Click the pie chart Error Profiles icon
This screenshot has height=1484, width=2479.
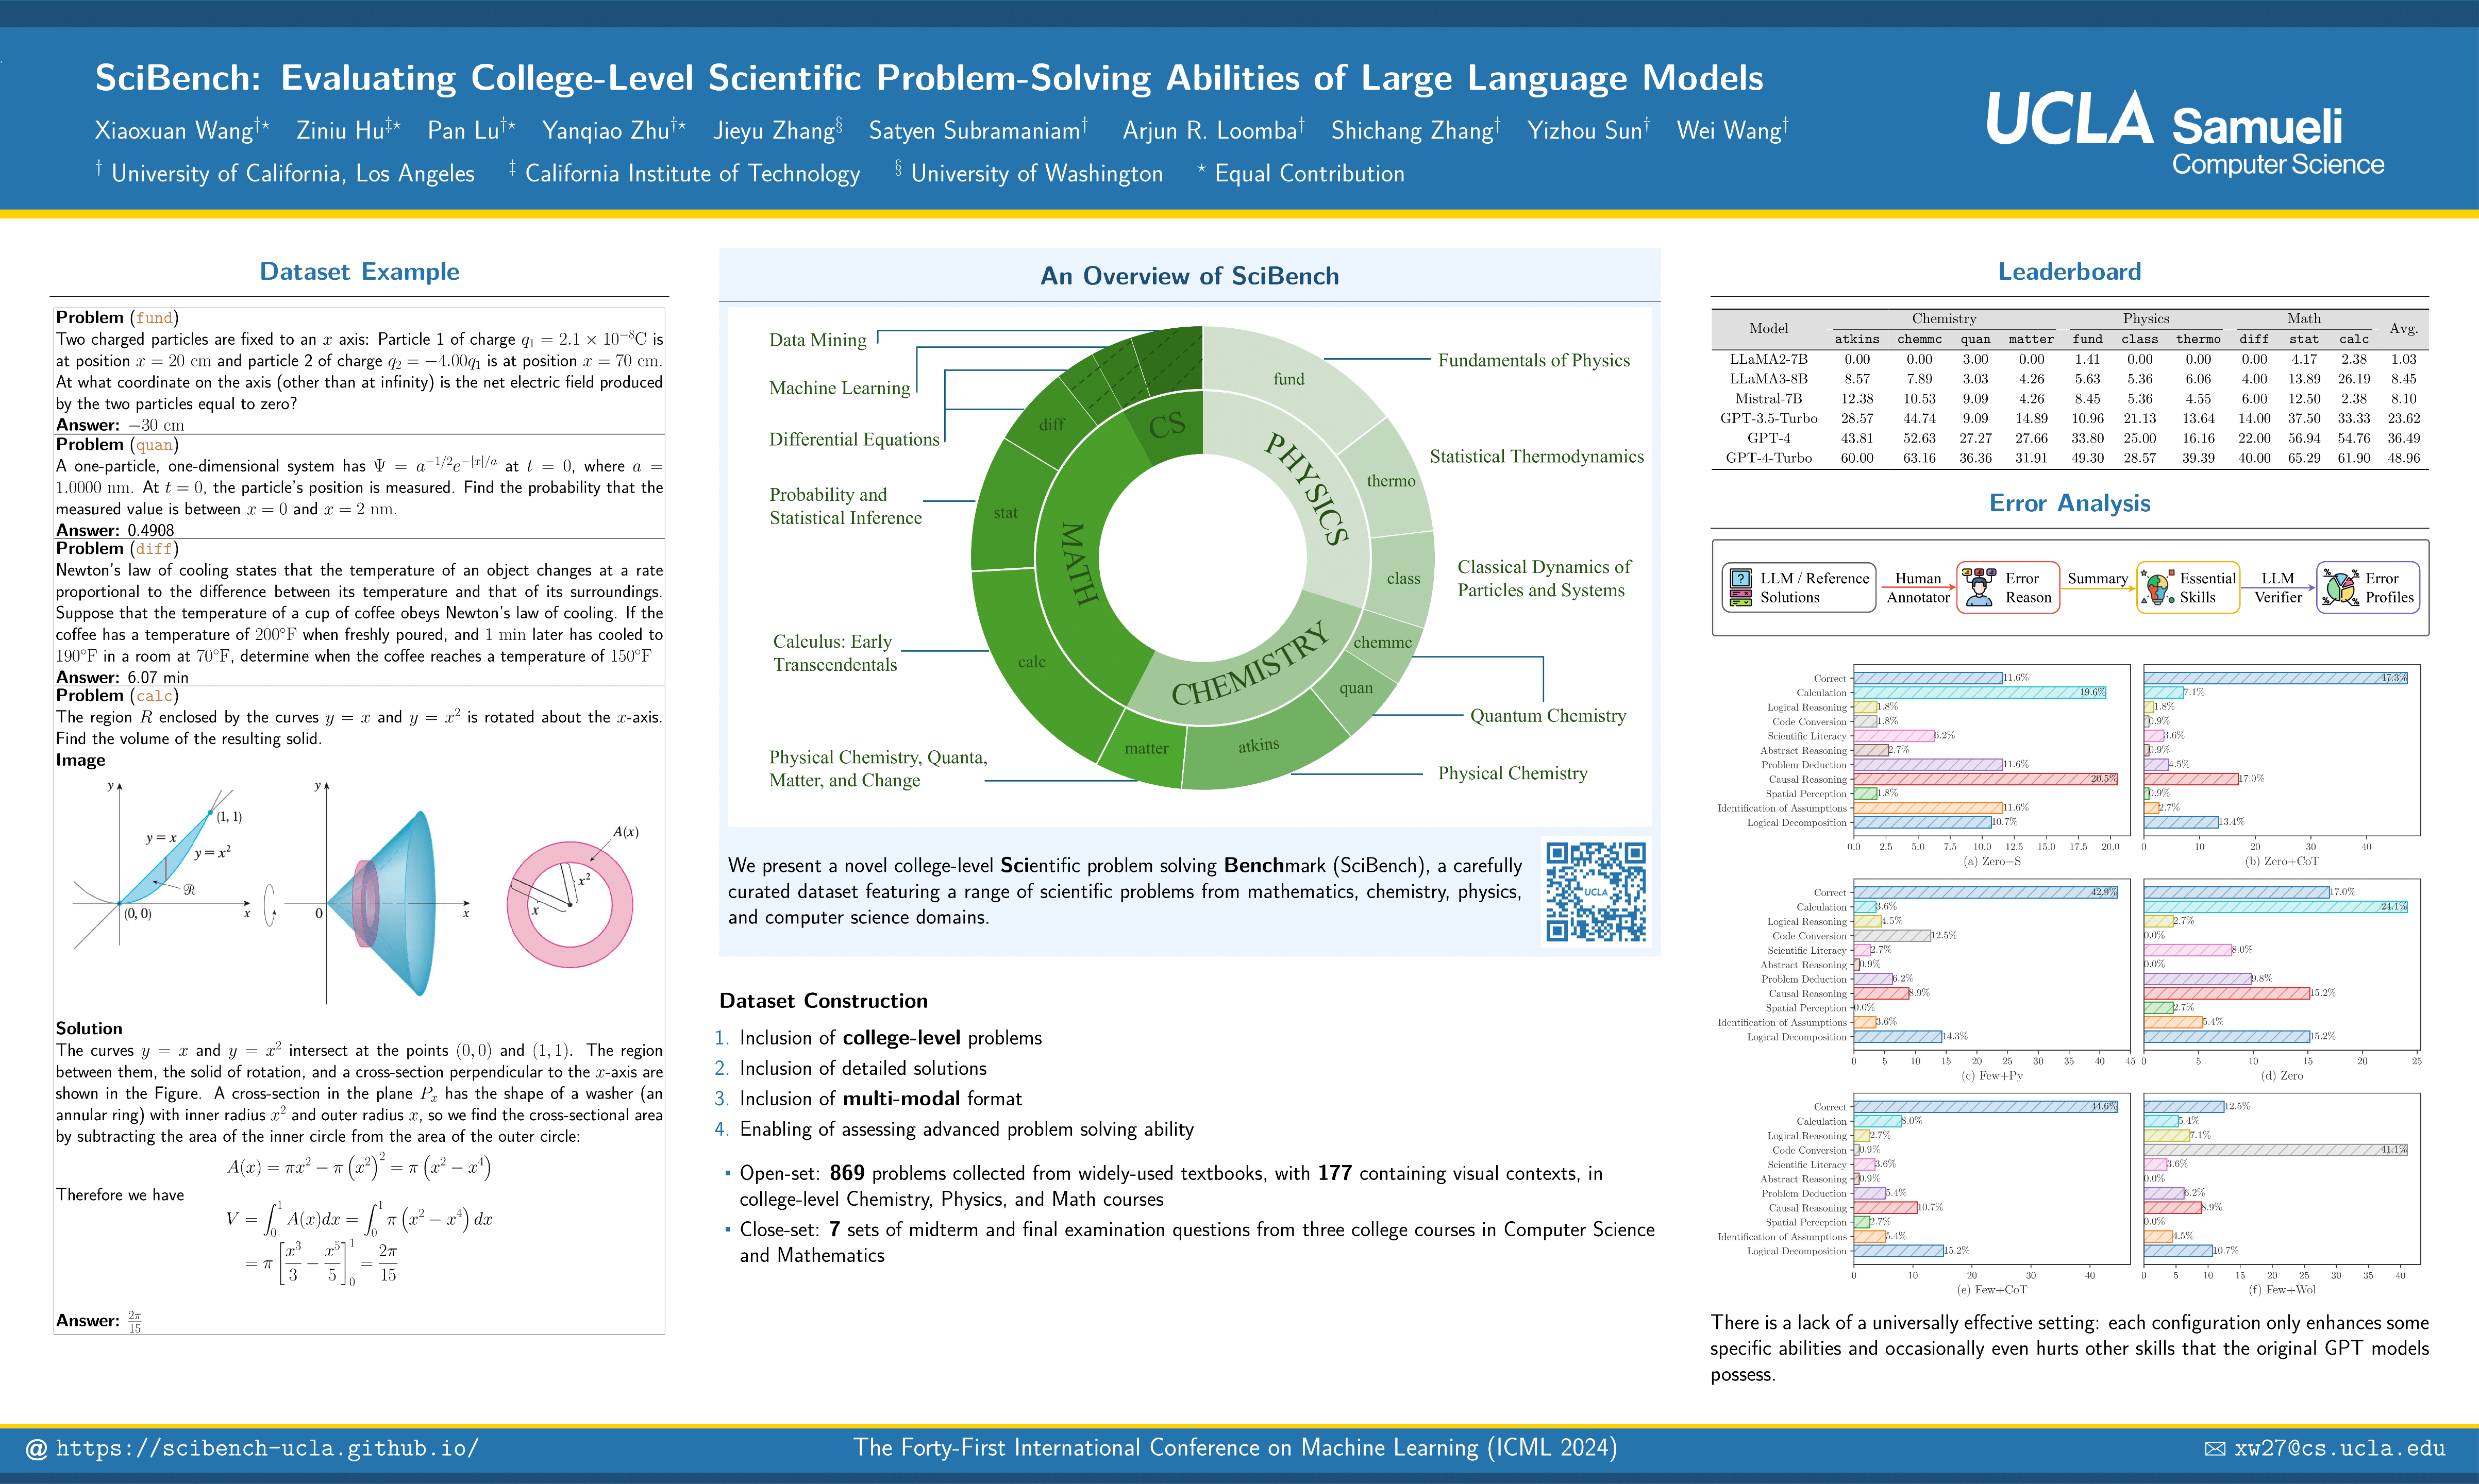coord(2340,587)
